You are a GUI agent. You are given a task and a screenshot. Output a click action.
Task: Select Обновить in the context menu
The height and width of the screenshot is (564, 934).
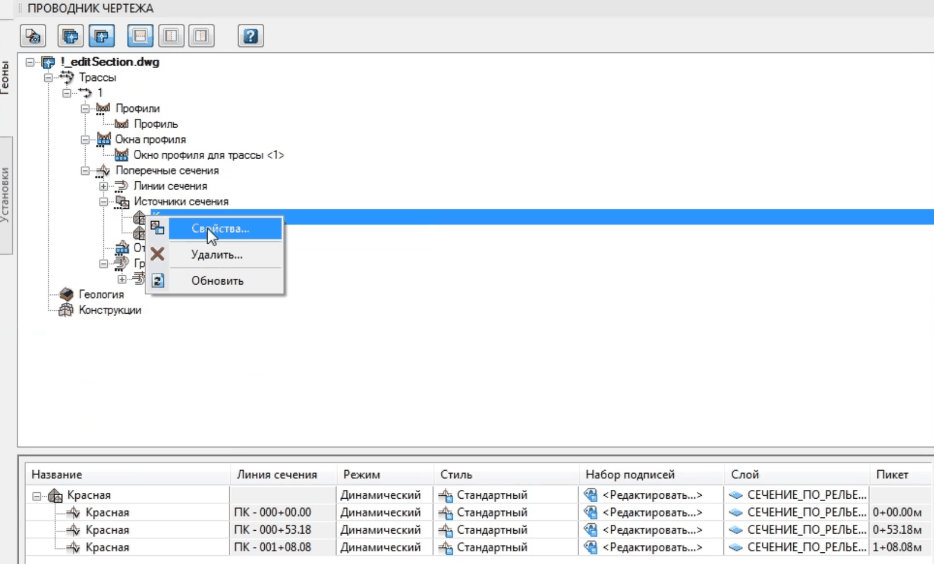(217, 281)
